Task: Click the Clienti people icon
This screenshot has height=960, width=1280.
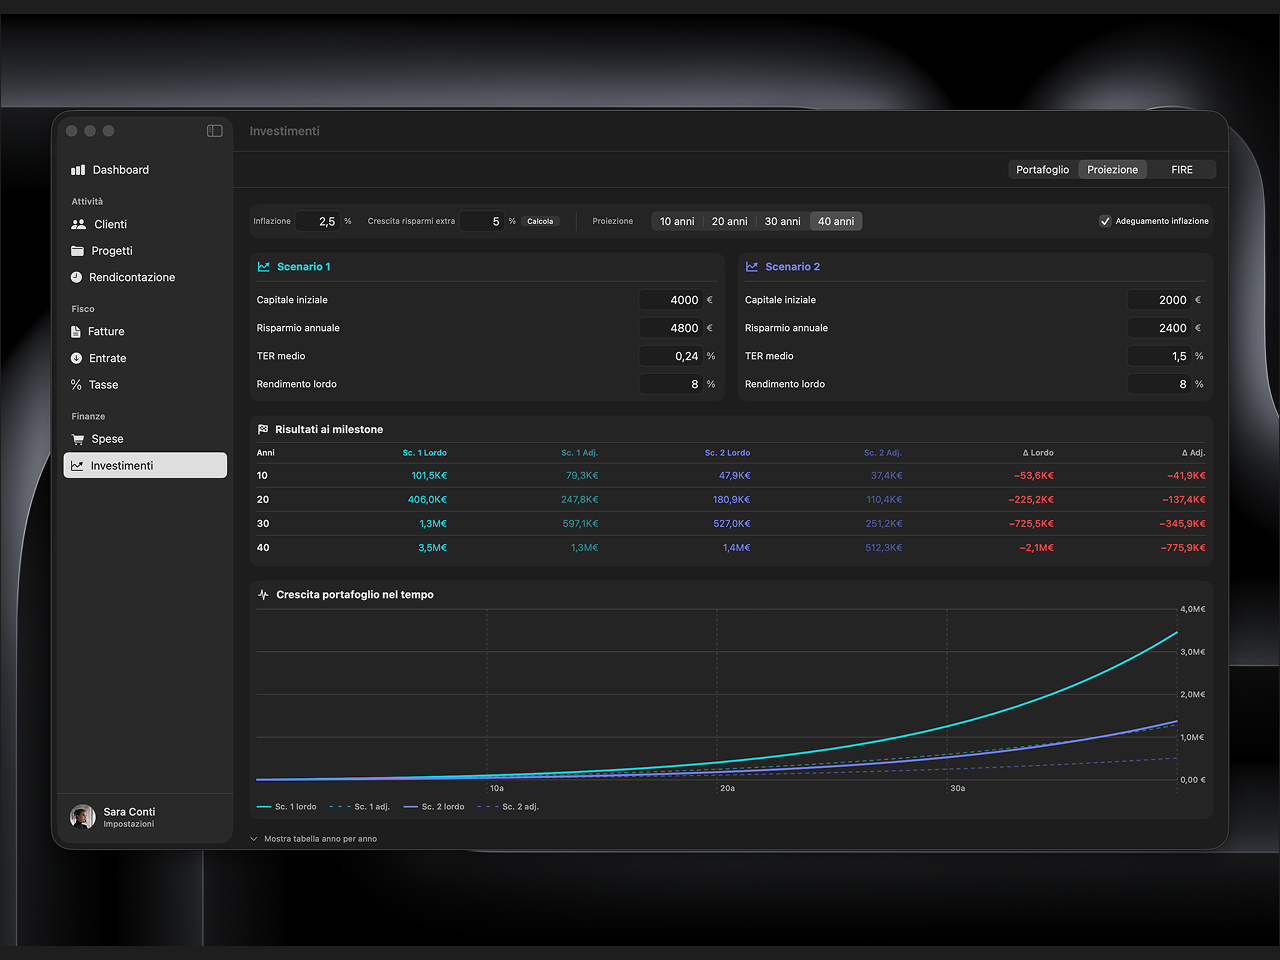Action: 79,224
